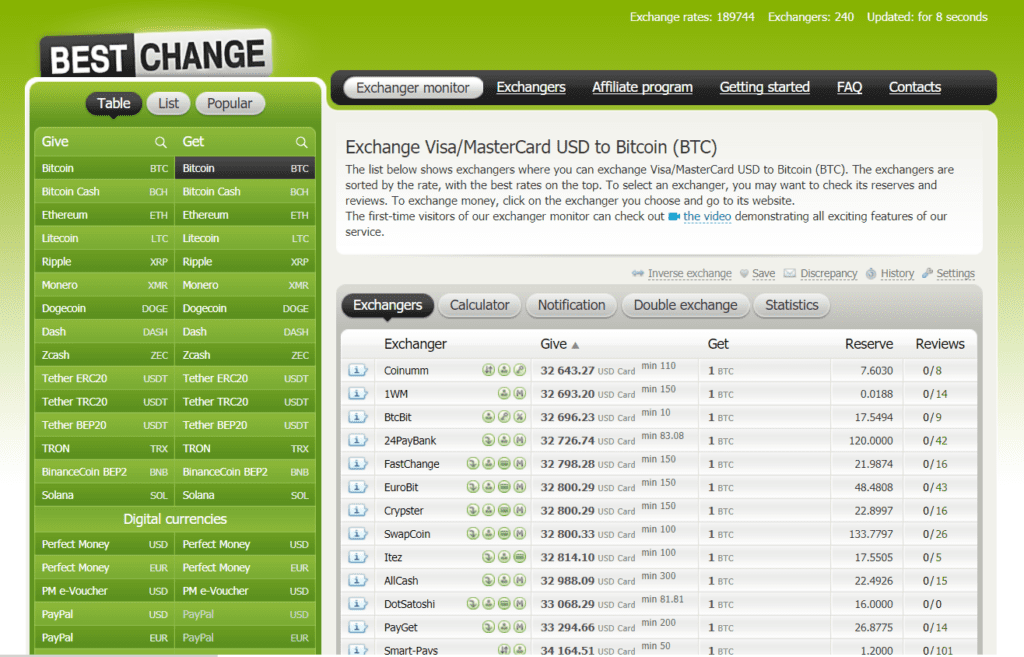Open the Exchangers link in the top navigation
This screenshot has width=1024, height=657.
(x=531, y=88)
